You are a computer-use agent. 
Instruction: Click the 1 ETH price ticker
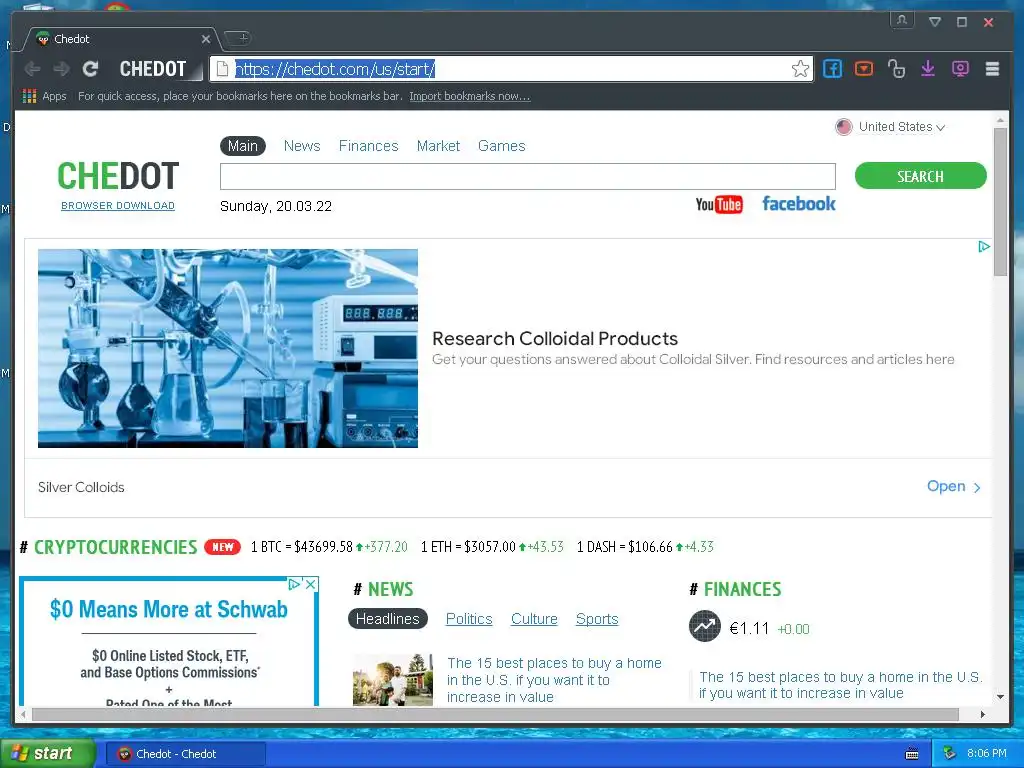pyautogui.click(x=492, y=547)
